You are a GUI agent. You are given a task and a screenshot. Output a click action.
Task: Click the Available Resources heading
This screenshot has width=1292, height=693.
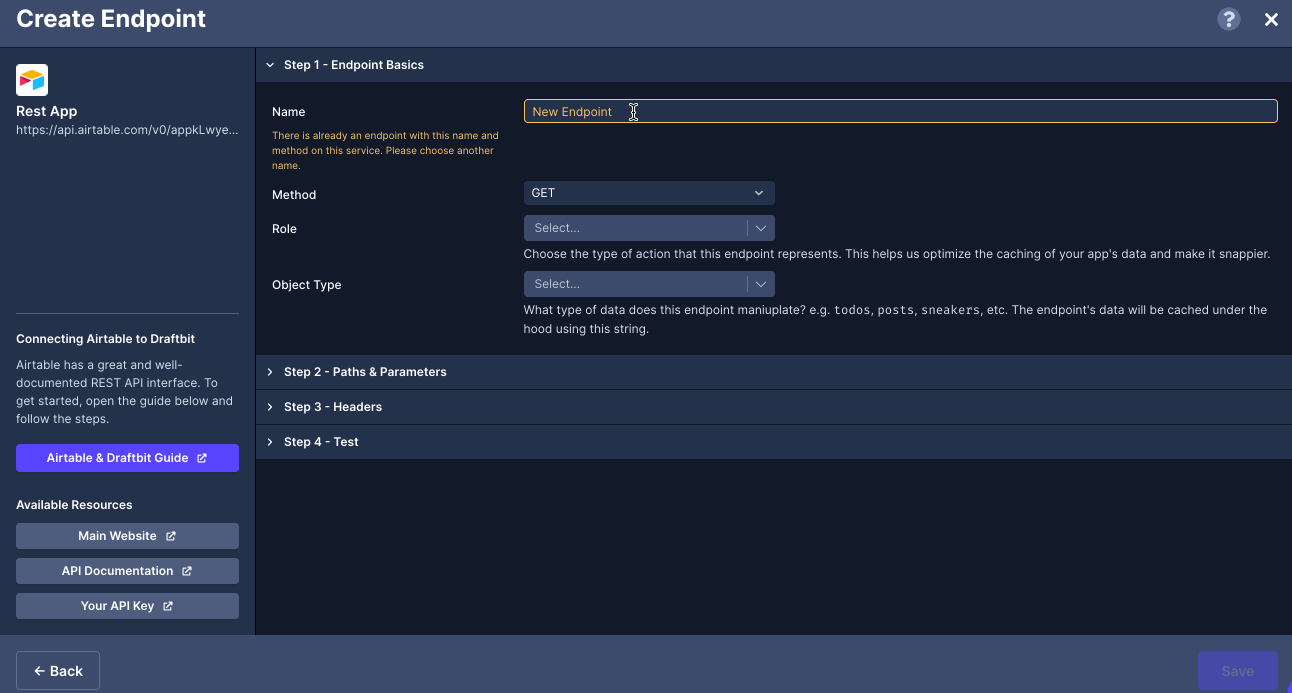coord(74,505)
